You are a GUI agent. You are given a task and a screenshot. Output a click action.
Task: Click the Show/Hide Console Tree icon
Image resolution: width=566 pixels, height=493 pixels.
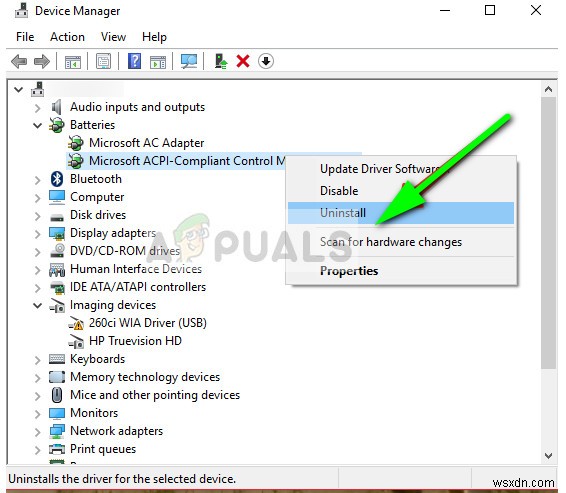click(x=73, y=62)
